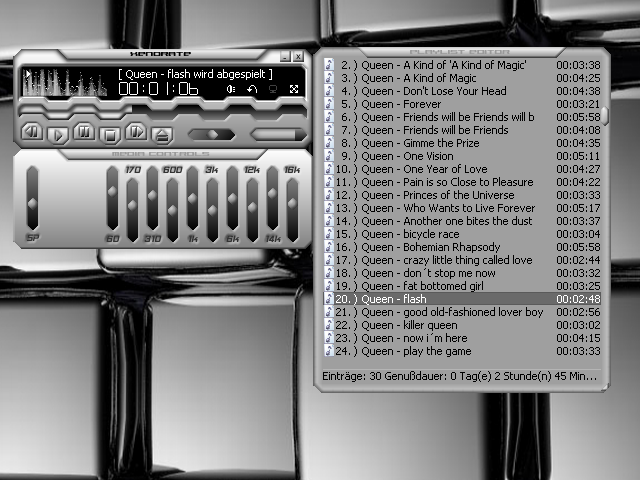Click the 14k equalizer slider

[272, 198]
